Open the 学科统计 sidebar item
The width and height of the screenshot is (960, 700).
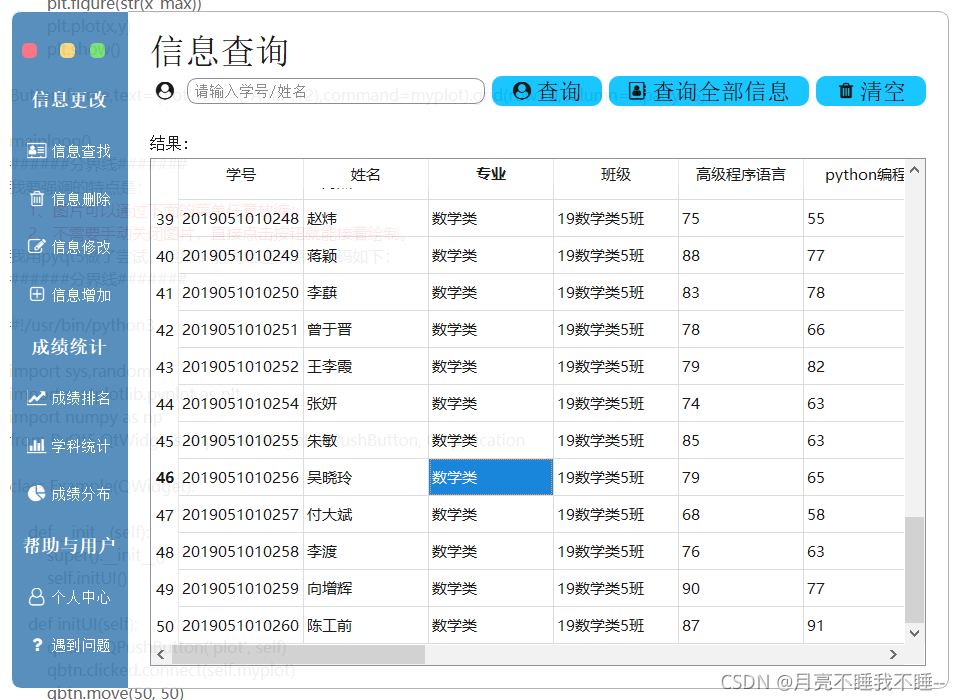coord(69,446)
